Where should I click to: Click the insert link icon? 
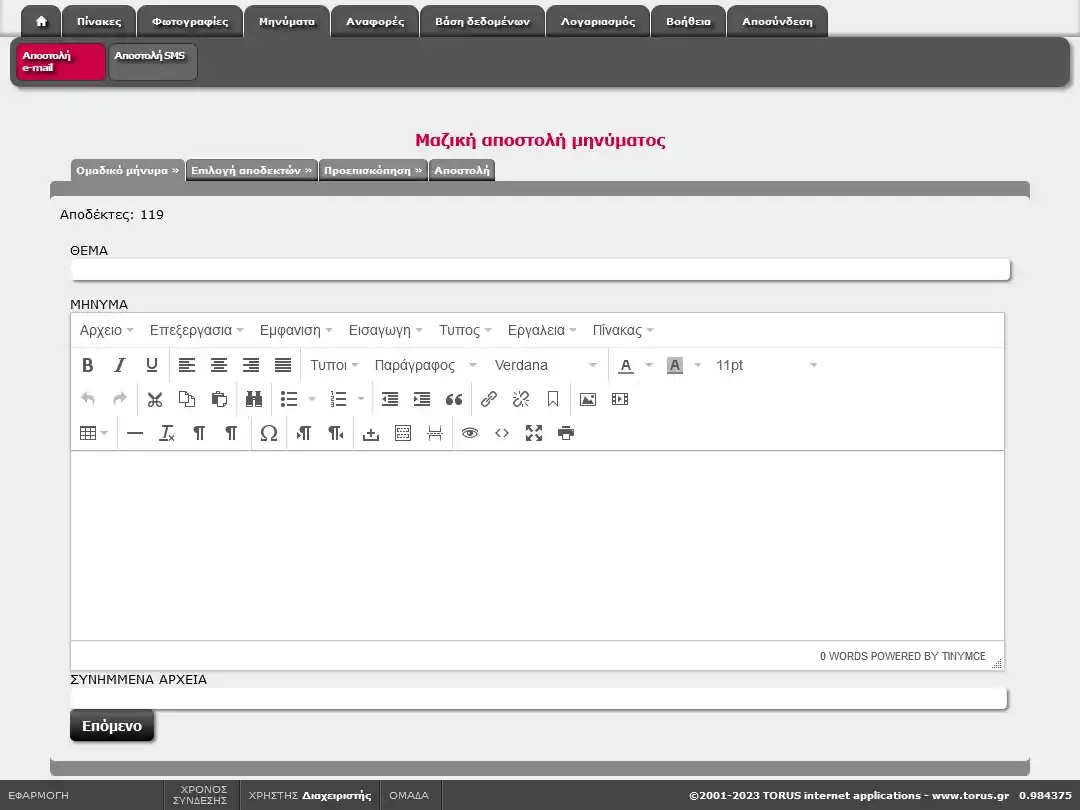488,399
